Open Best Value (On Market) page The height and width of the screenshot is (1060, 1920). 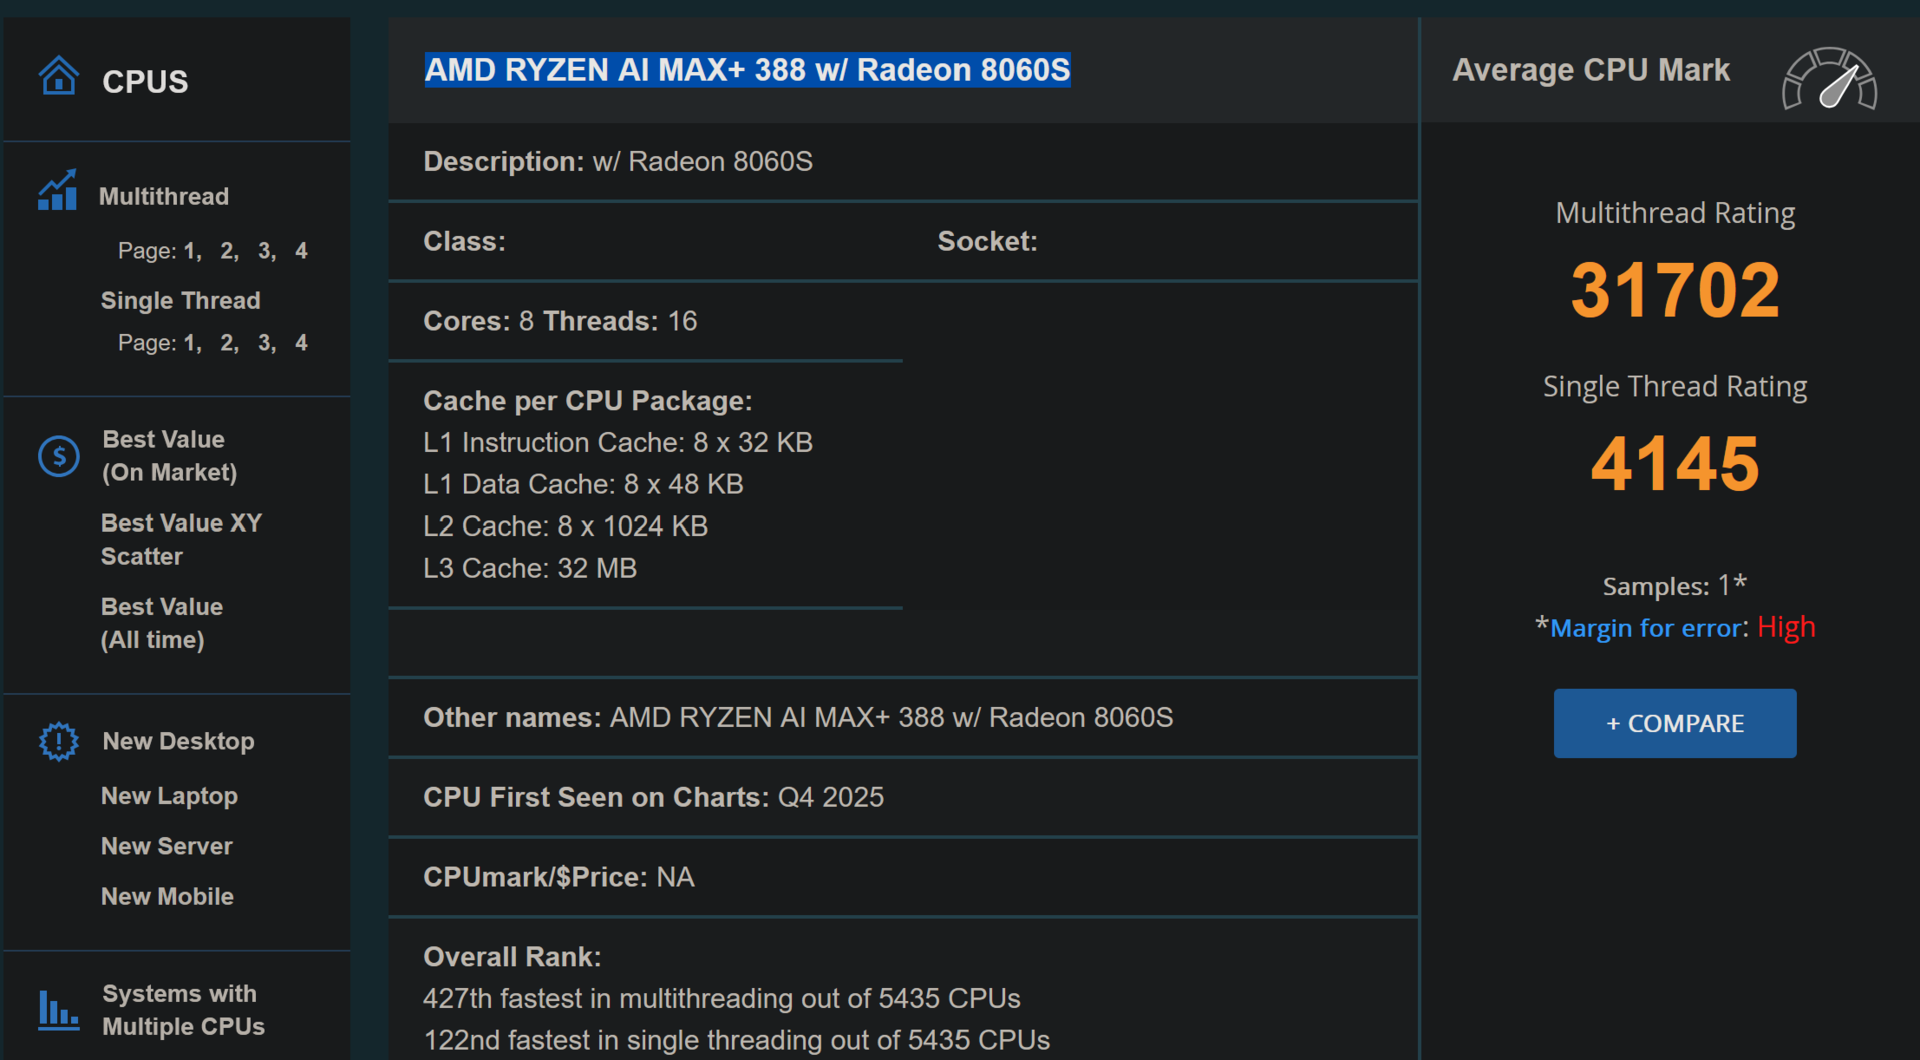pos(169,455)
